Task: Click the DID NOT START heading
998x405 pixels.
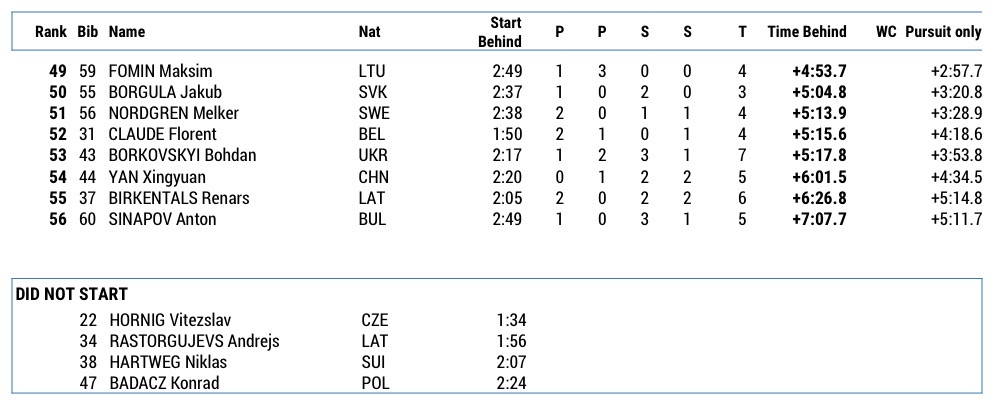Action: pos(70,294)
